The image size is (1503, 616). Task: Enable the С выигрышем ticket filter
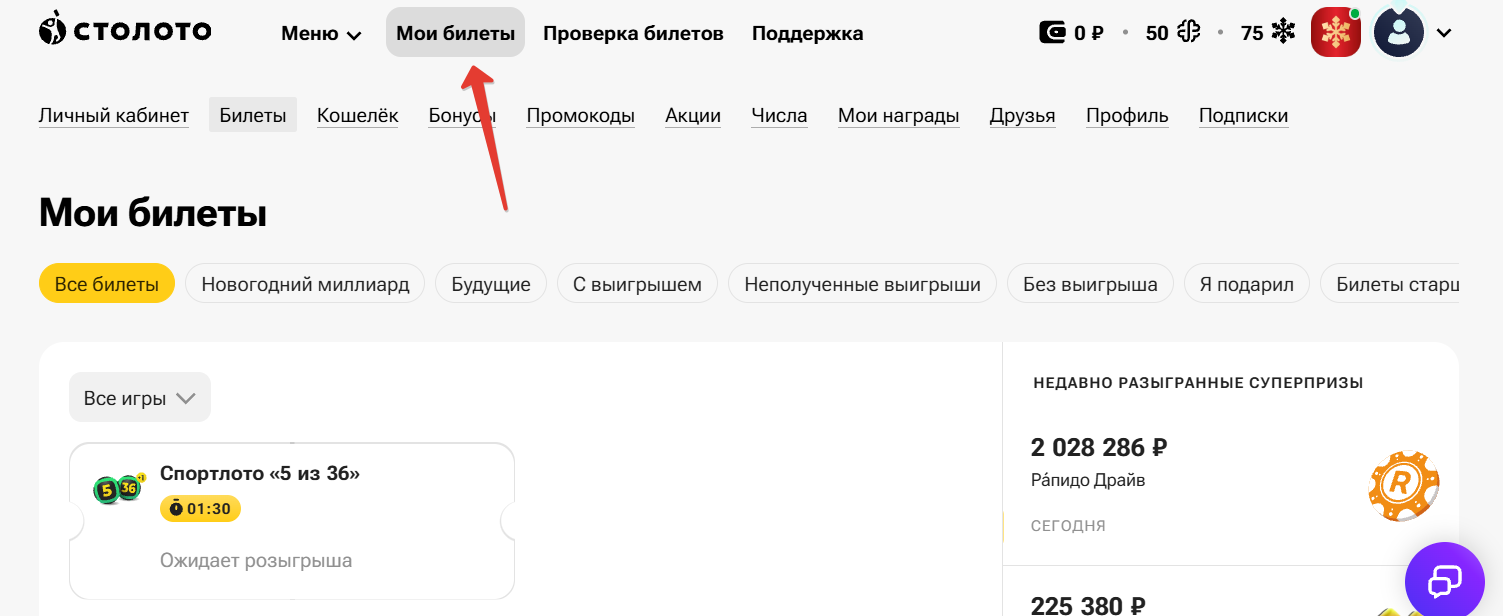637,283
